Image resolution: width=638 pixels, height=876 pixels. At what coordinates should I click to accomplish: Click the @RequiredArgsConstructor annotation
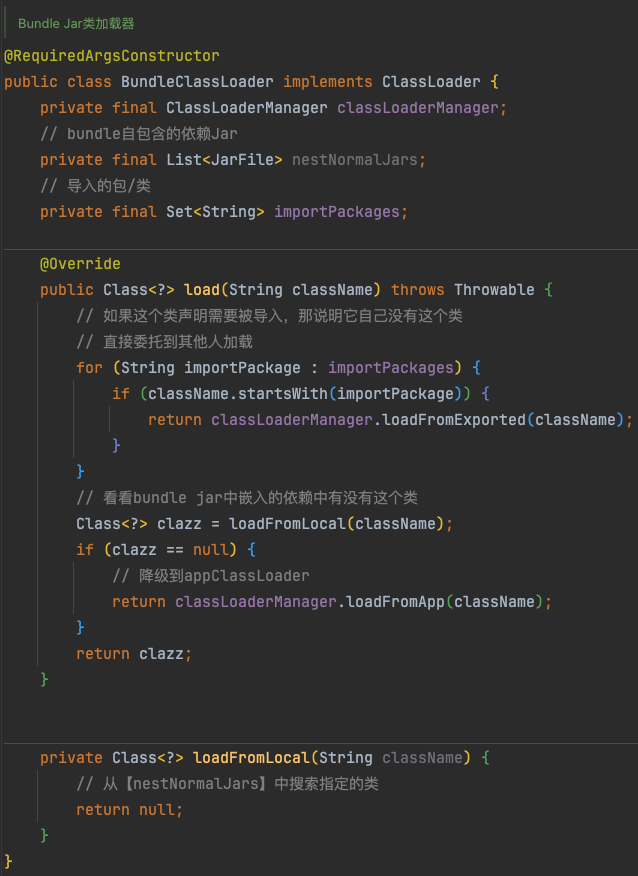click(x=112, y=56)
